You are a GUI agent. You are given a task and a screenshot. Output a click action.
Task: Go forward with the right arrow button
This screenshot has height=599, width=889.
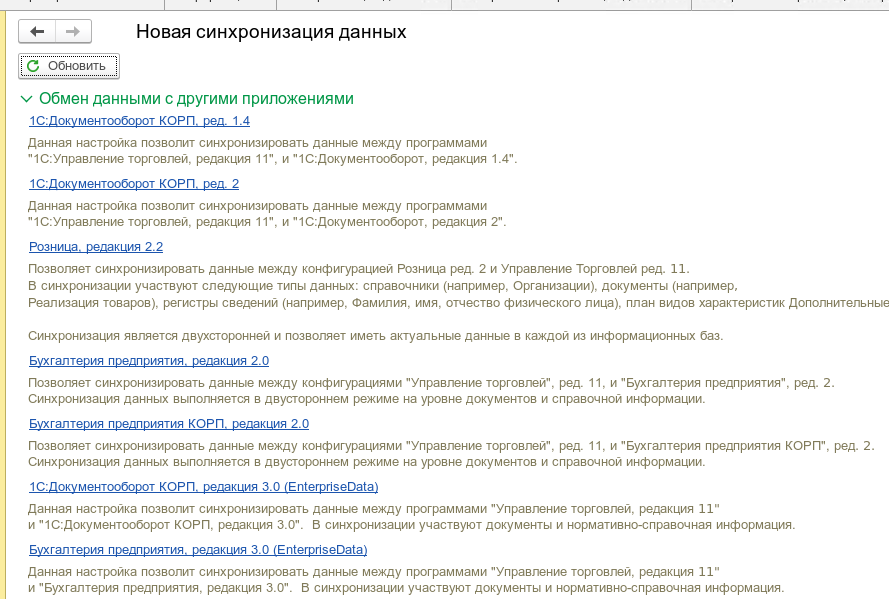[x=73, y=32]
